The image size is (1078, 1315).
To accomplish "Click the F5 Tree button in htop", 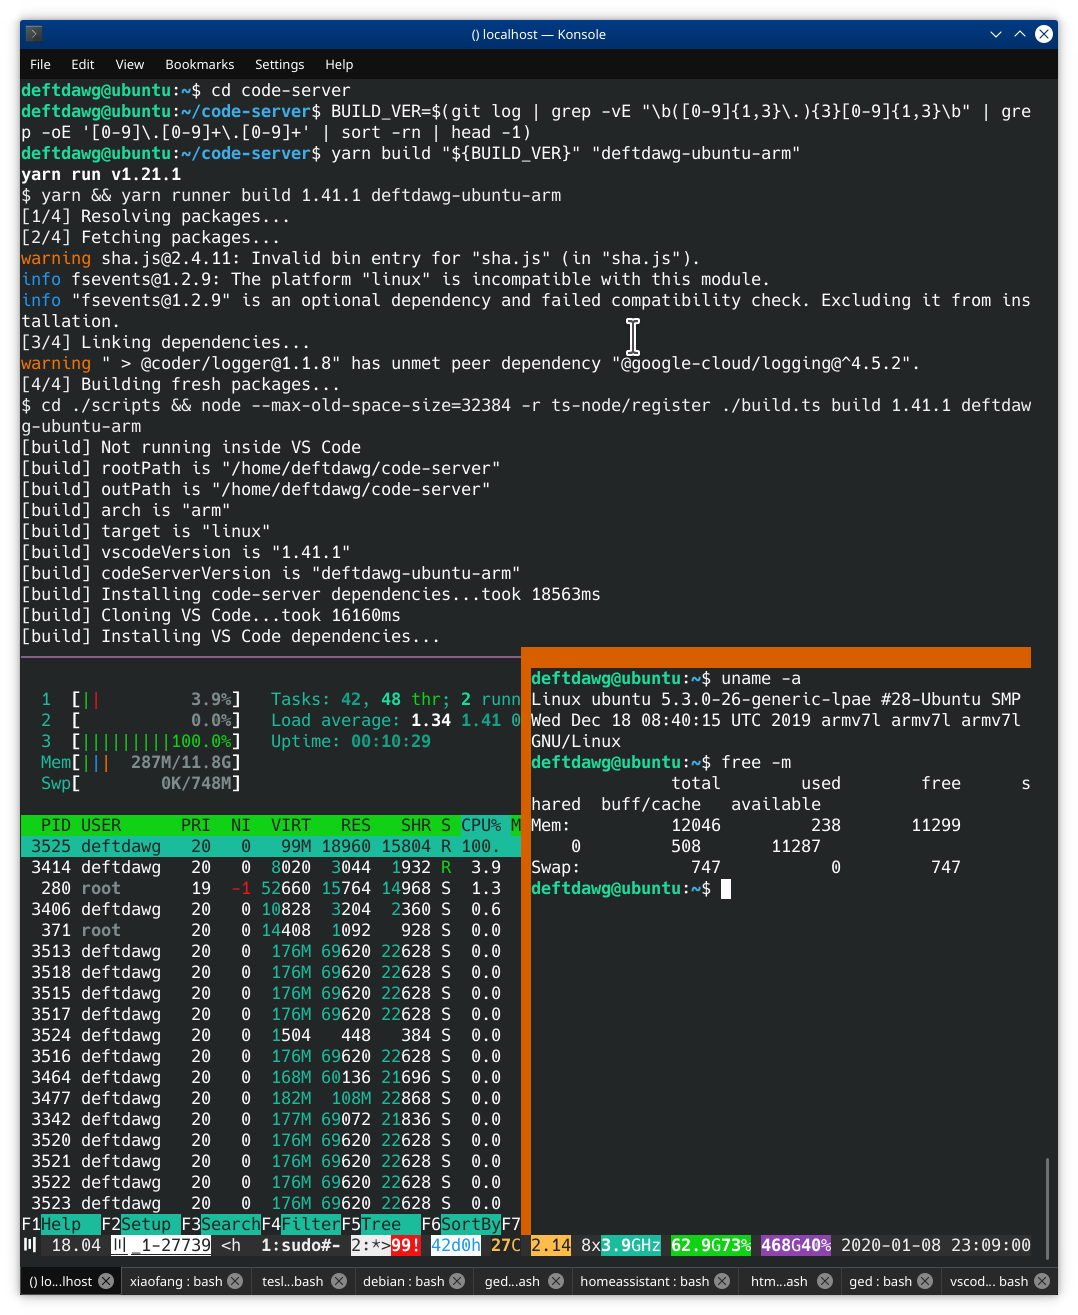I will tap(381, 1224).
